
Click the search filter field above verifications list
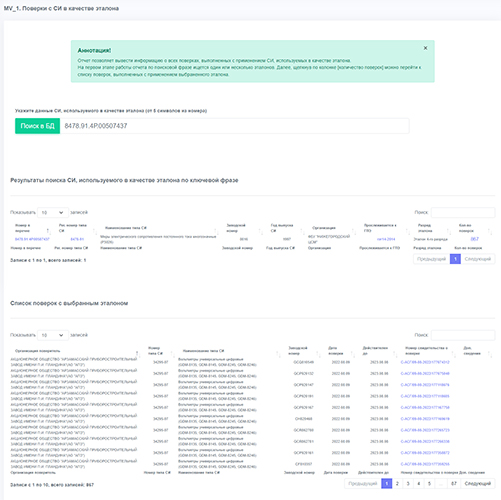[x=463, y=335]
